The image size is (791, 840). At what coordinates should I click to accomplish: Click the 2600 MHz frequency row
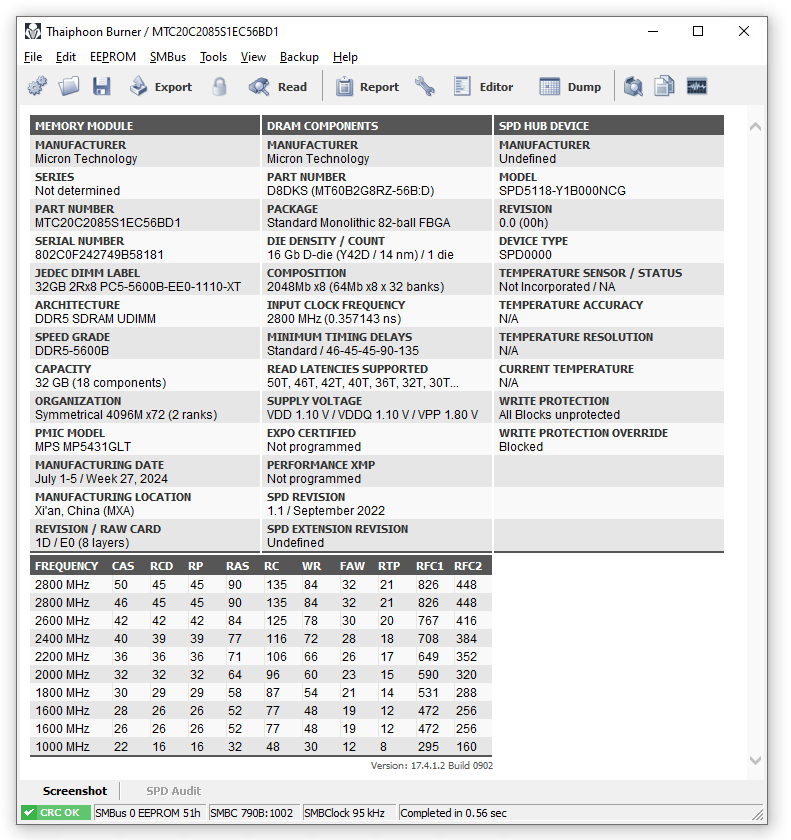click(261, 621)
